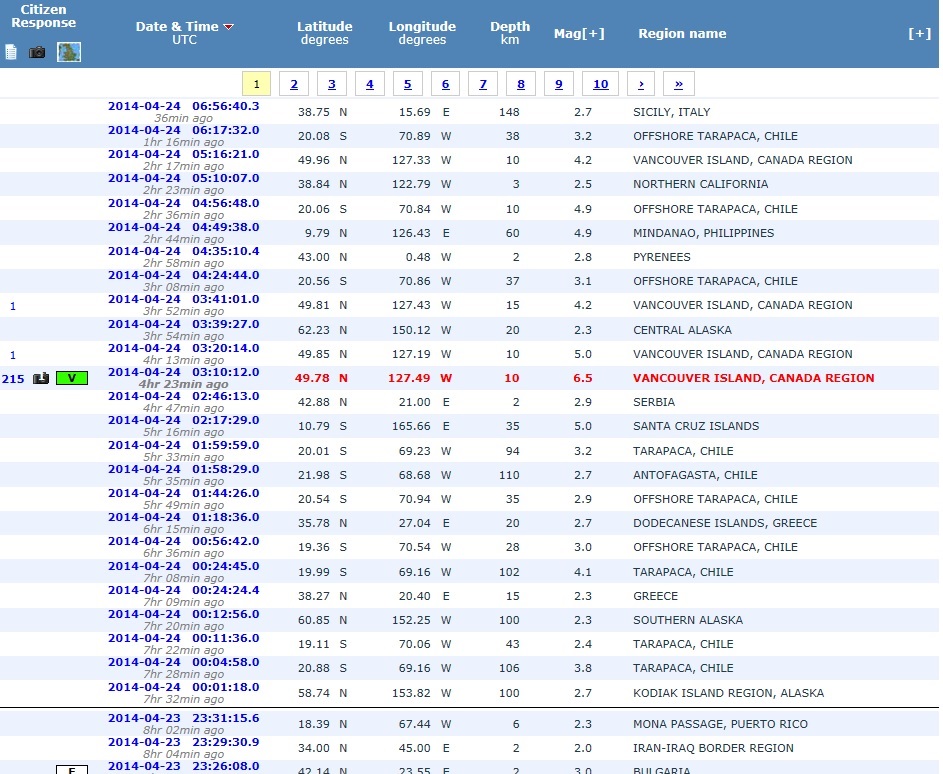Click last page double arrow button
Viewport: 943px width, 774px height.
[679, 84]
